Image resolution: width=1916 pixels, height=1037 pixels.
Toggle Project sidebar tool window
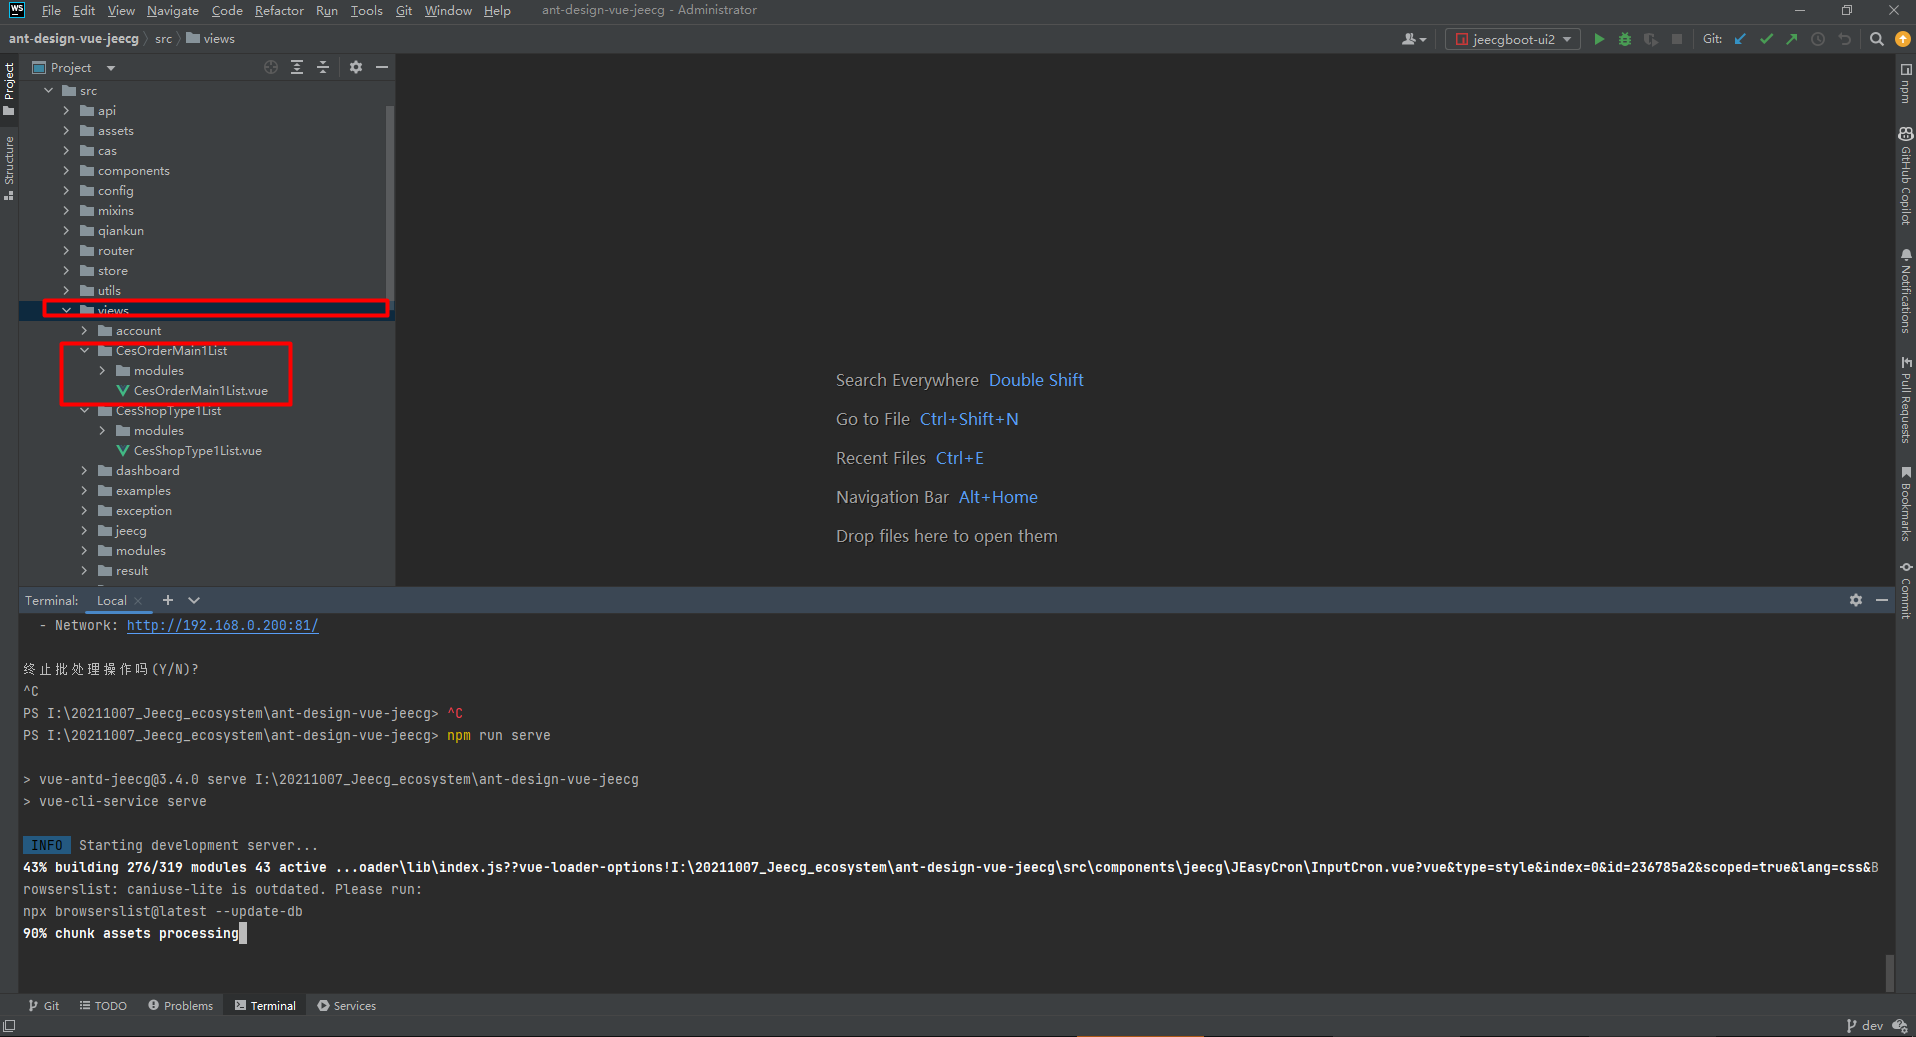9,88
